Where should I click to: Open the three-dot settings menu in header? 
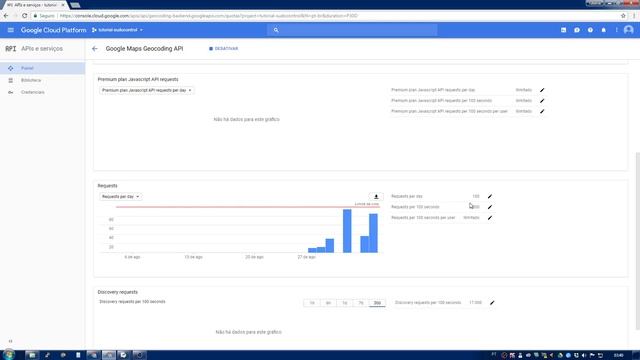click(616, 30)
